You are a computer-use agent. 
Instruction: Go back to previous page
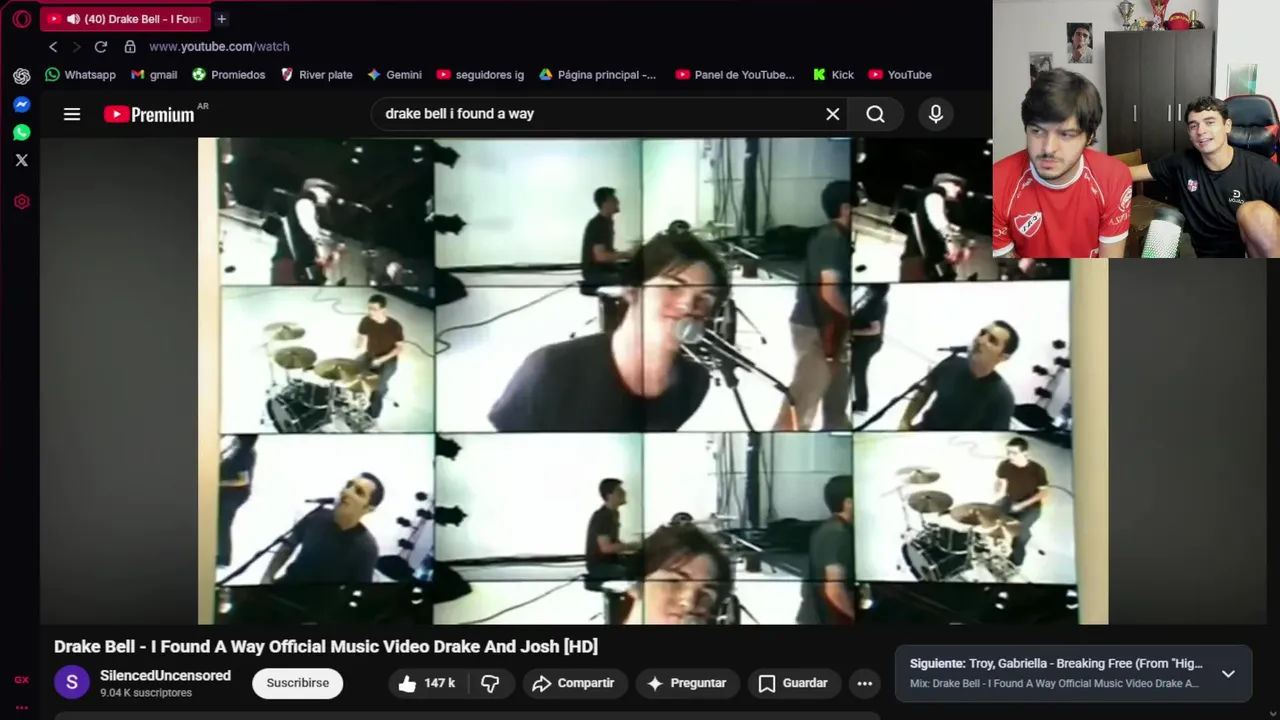click(53, 47)
